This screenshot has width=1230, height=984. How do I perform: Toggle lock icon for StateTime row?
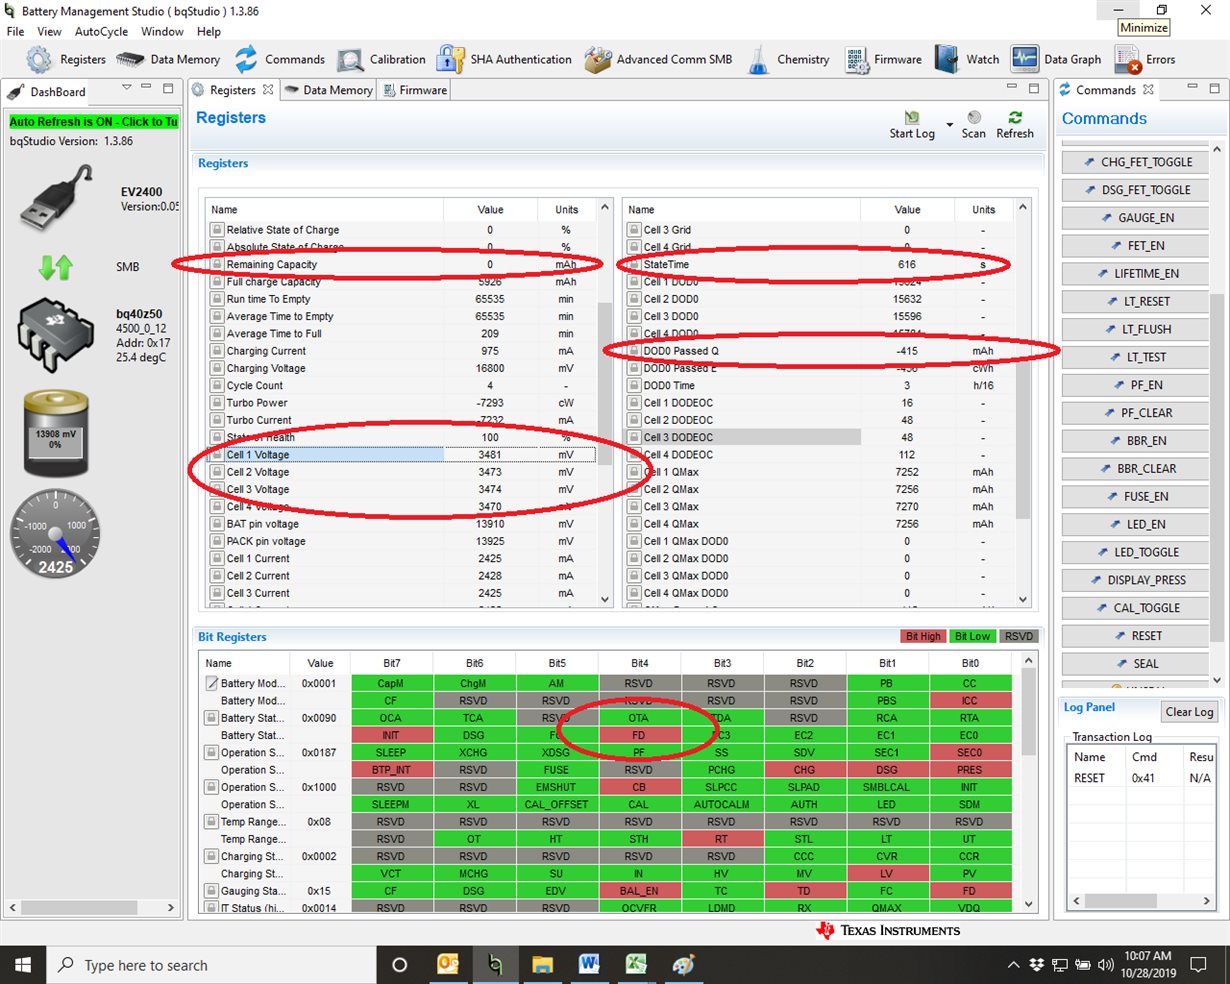634,265
